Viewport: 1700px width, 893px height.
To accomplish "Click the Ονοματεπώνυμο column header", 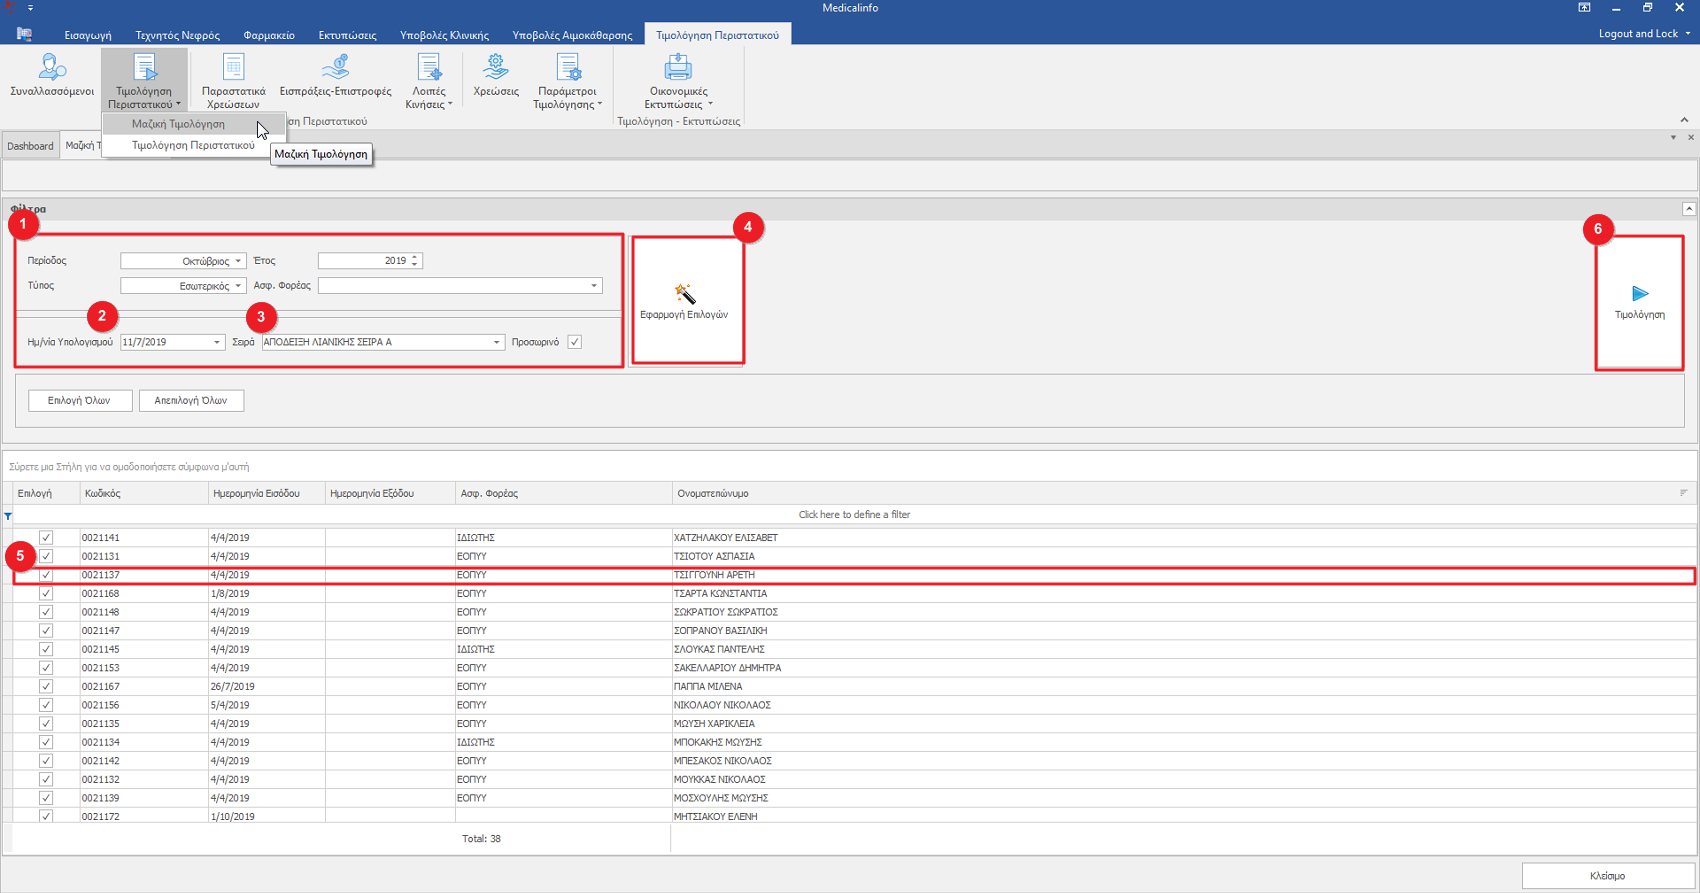I will (713, 494).
